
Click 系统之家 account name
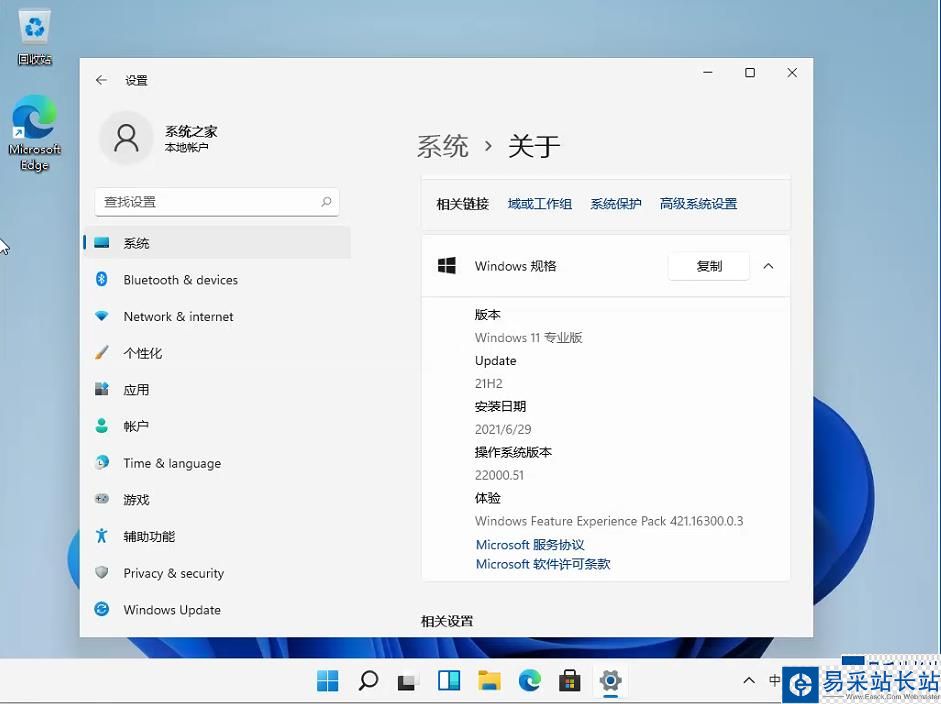click(191, 131)
